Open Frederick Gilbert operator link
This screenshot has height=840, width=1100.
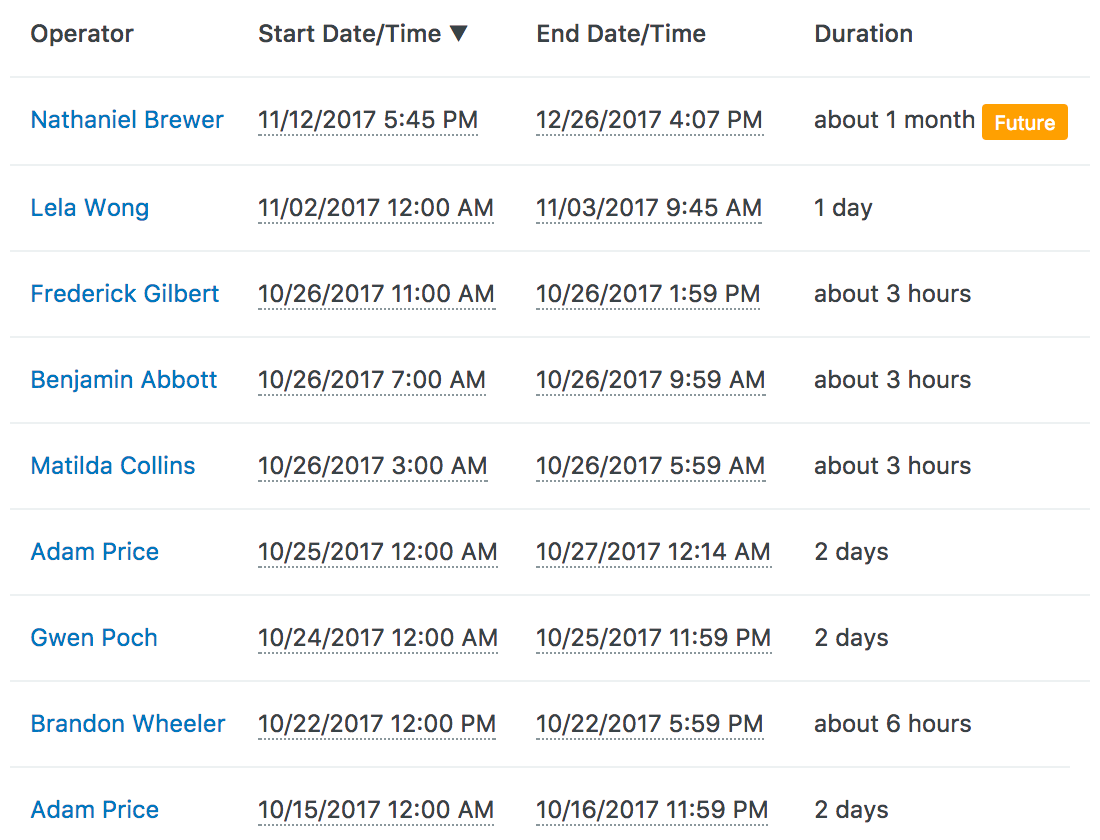pyautogui.click(x=125, y=294)
